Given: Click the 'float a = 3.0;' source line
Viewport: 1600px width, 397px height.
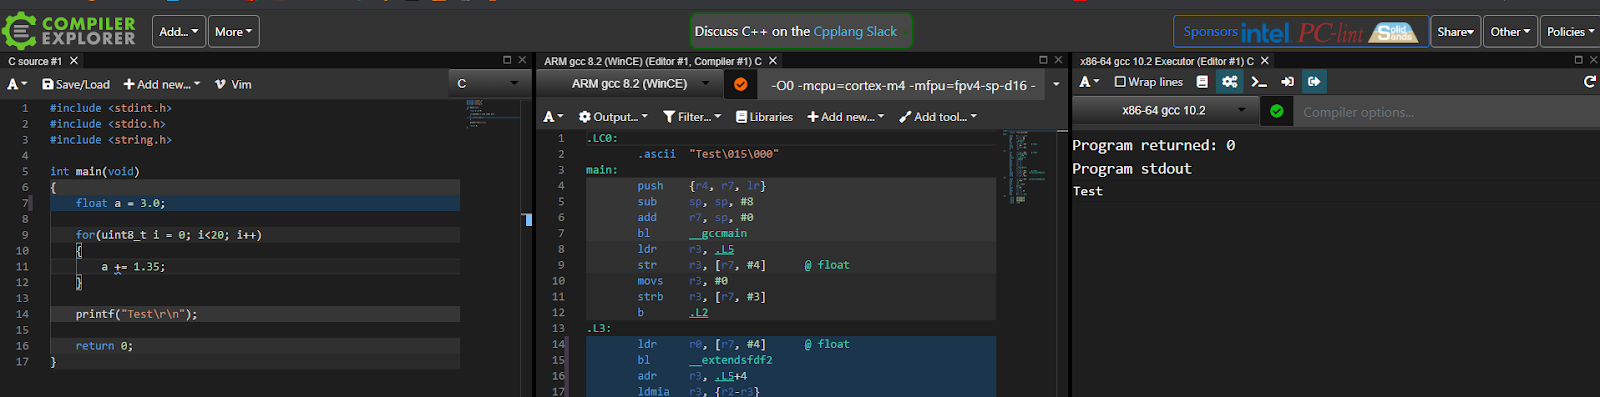Looking at the screenshot, I should coord(121,203).
